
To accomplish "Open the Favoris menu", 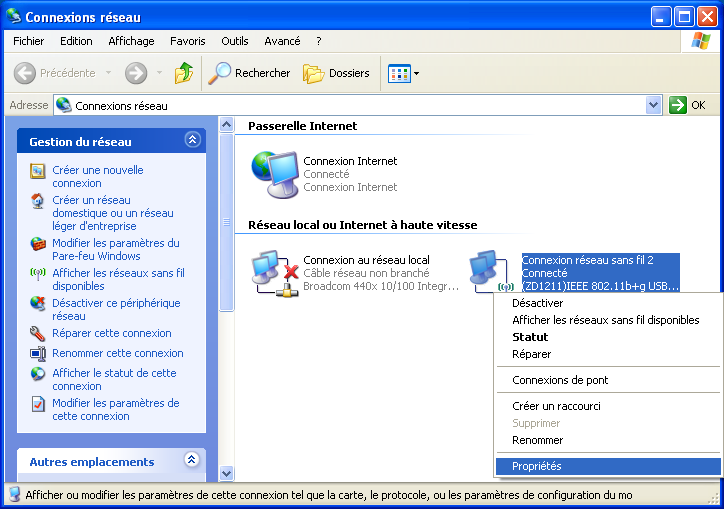I will click(187, 41).
